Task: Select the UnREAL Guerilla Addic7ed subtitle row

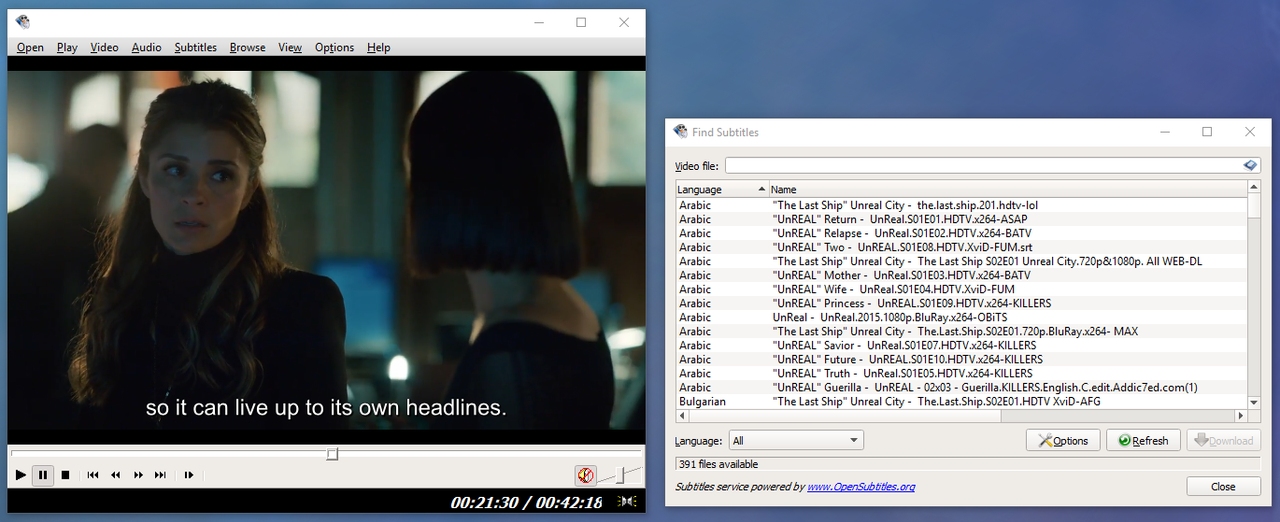Action: (x=961, y=387)
